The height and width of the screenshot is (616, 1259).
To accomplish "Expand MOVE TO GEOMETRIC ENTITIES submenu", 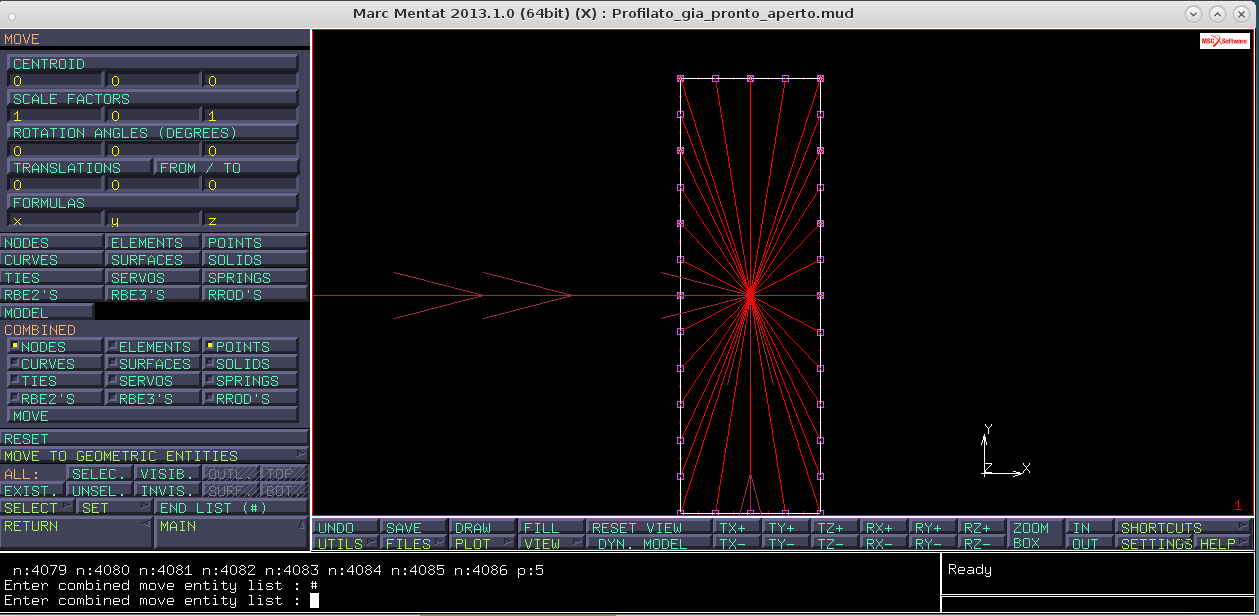I will 154,456.
